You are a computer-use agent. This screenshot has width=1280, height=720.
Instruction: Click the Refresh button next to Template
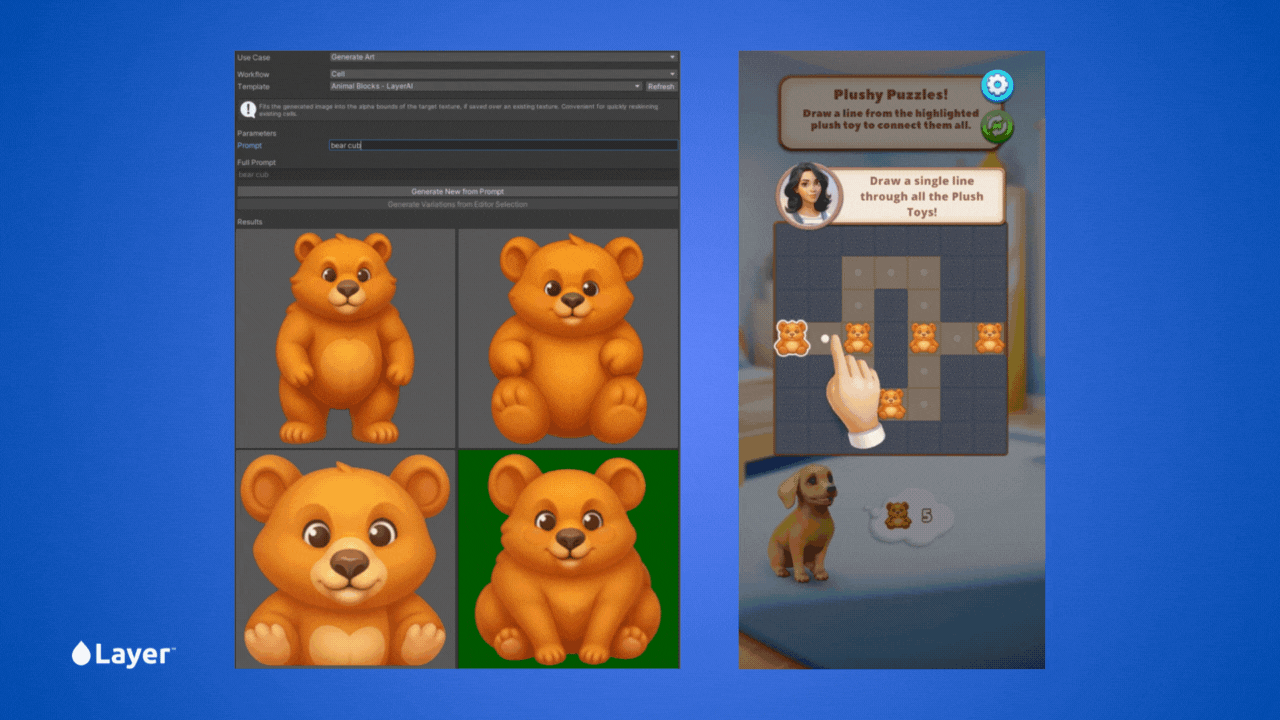(661, 87)
